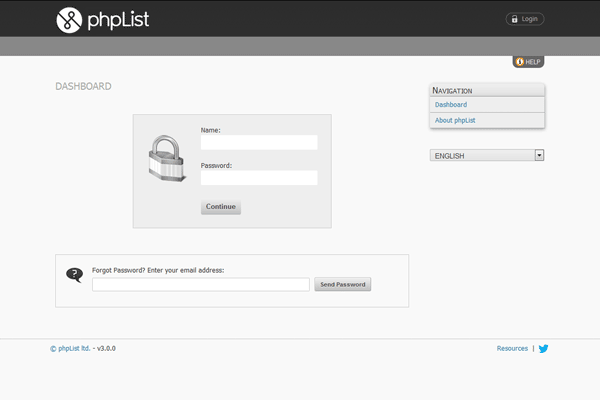Focus the Name input field
The height and width of the screenshot is (400, 600).
pyautogui.click(x=259, y=143)
